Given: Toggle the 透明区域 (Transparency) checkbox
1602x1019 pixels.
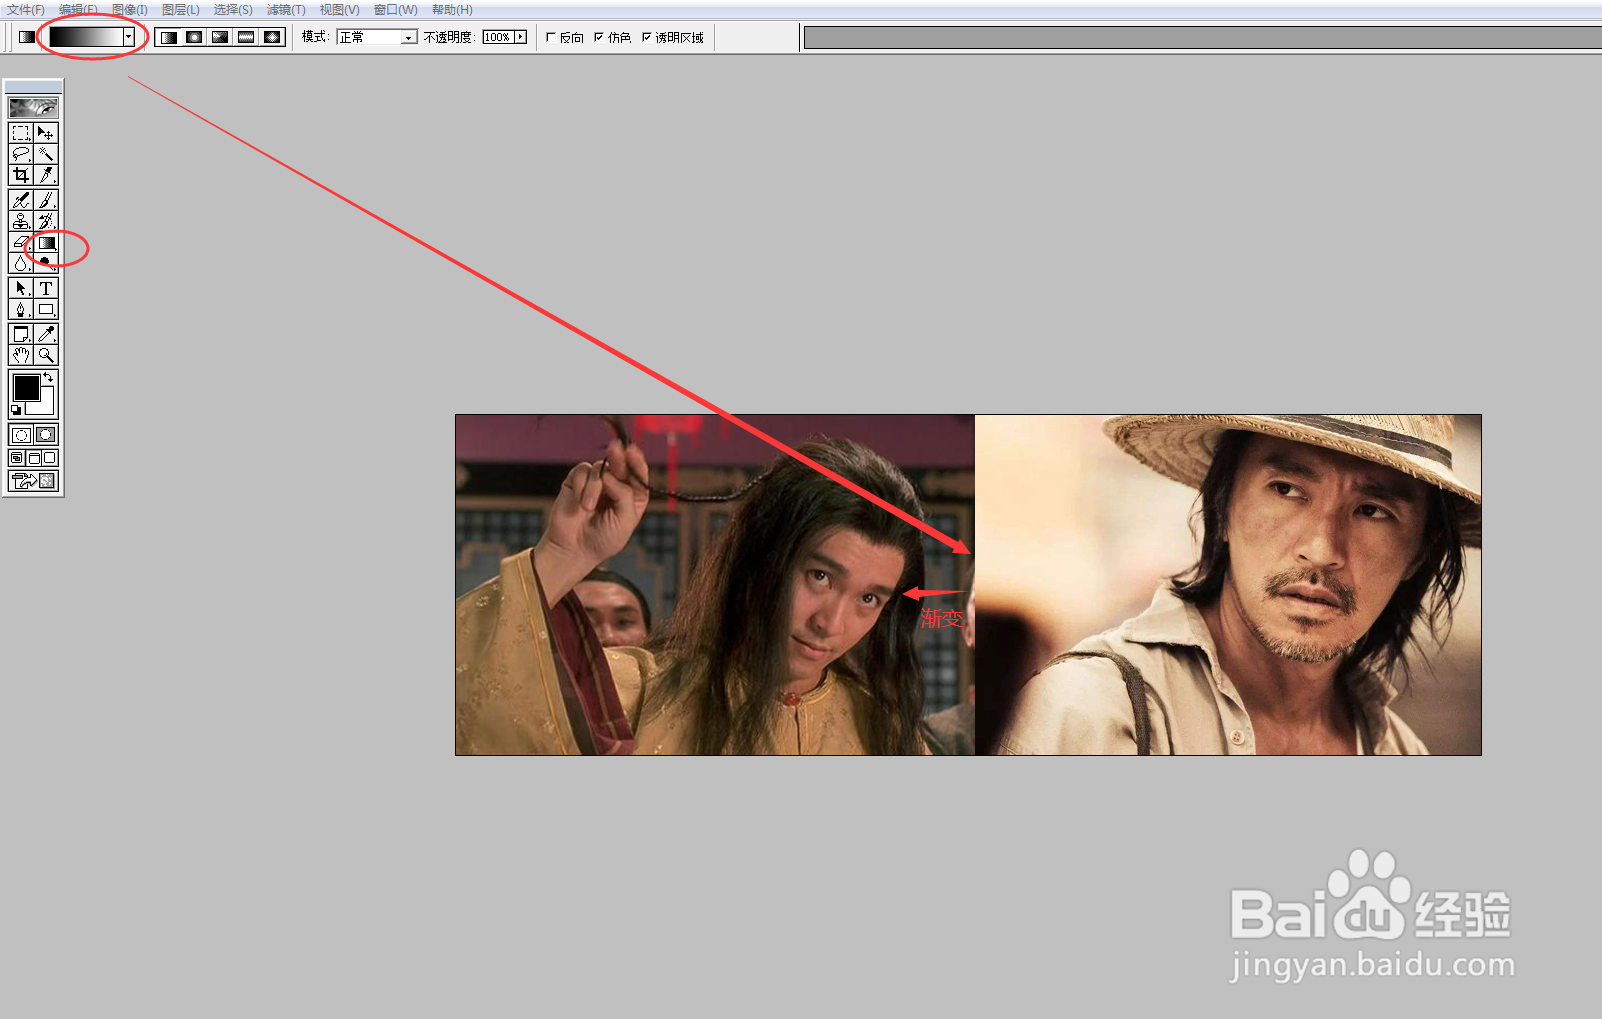Looking at the screenshot, I should click(646, 37).
